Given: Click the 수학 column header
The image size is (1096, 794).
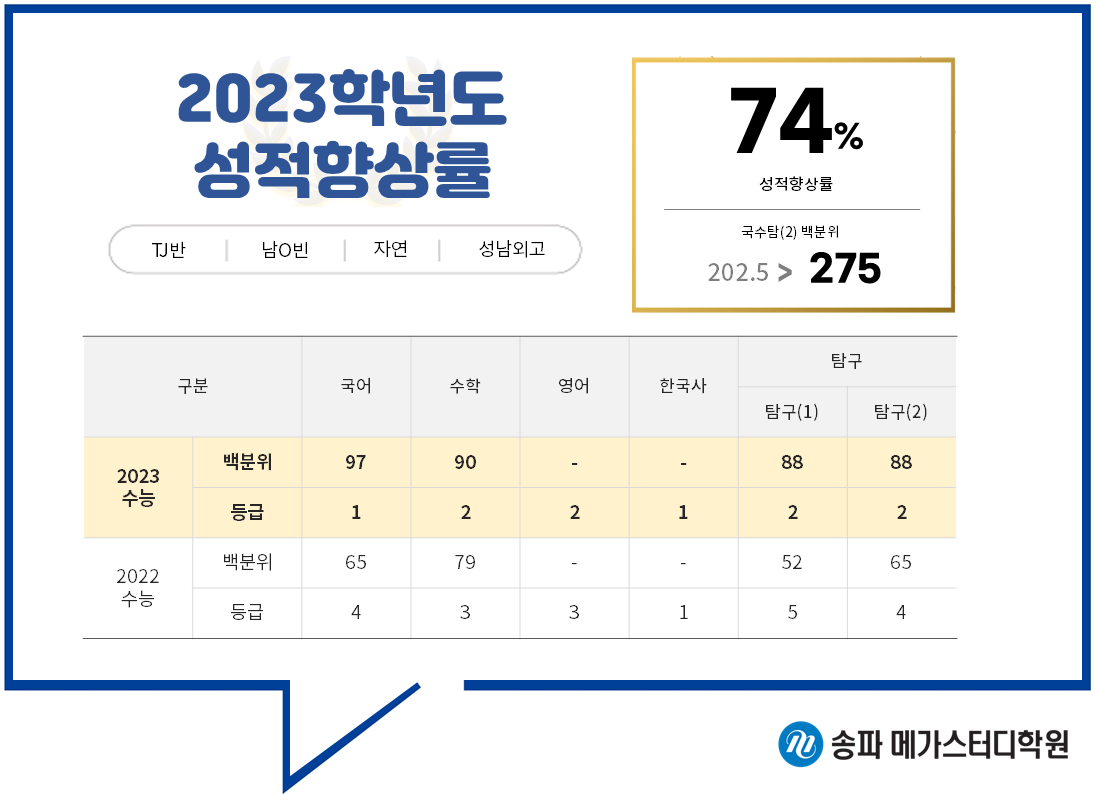Looking at the screenshot, I should pos(465,386).
